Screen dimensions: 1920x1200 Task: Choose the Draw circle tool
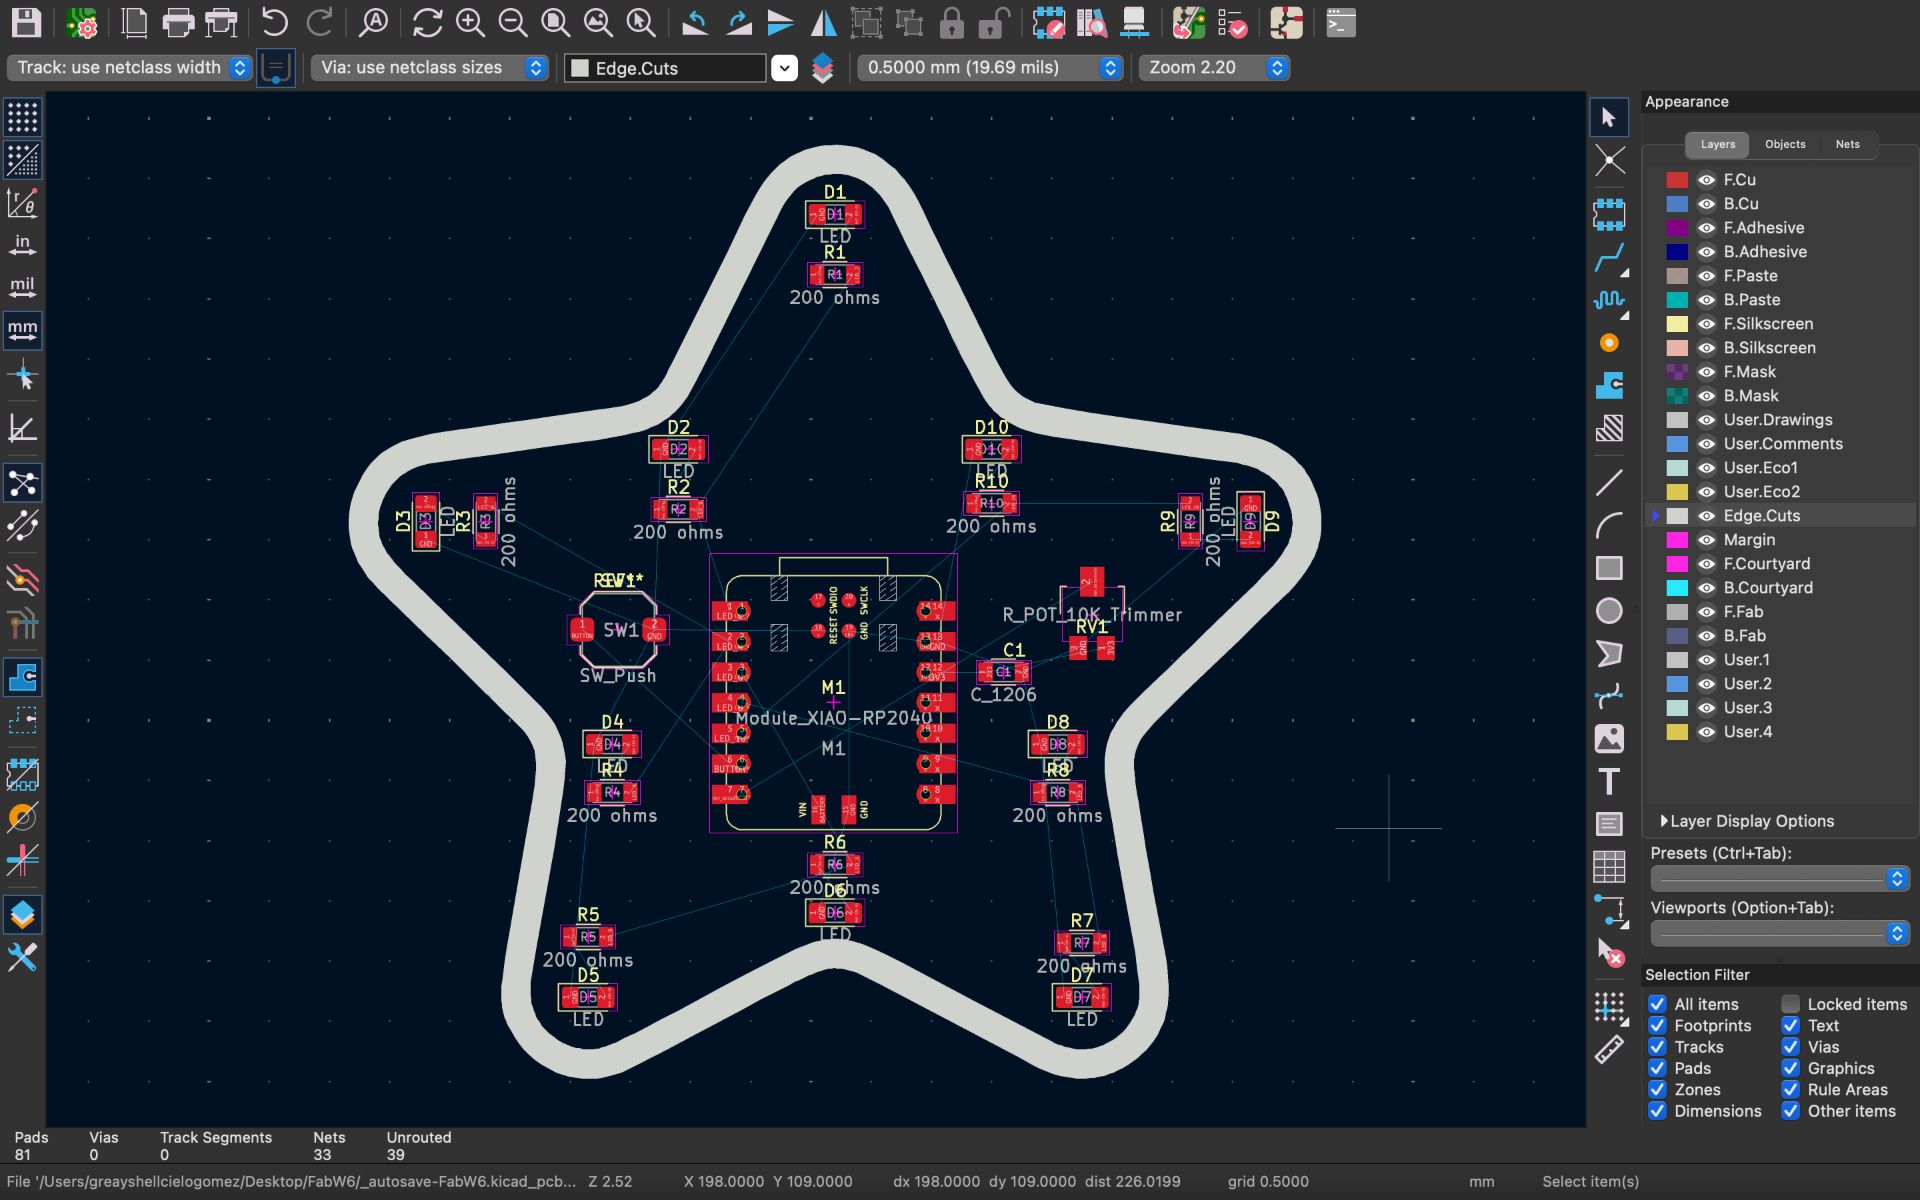(1608, 611)
